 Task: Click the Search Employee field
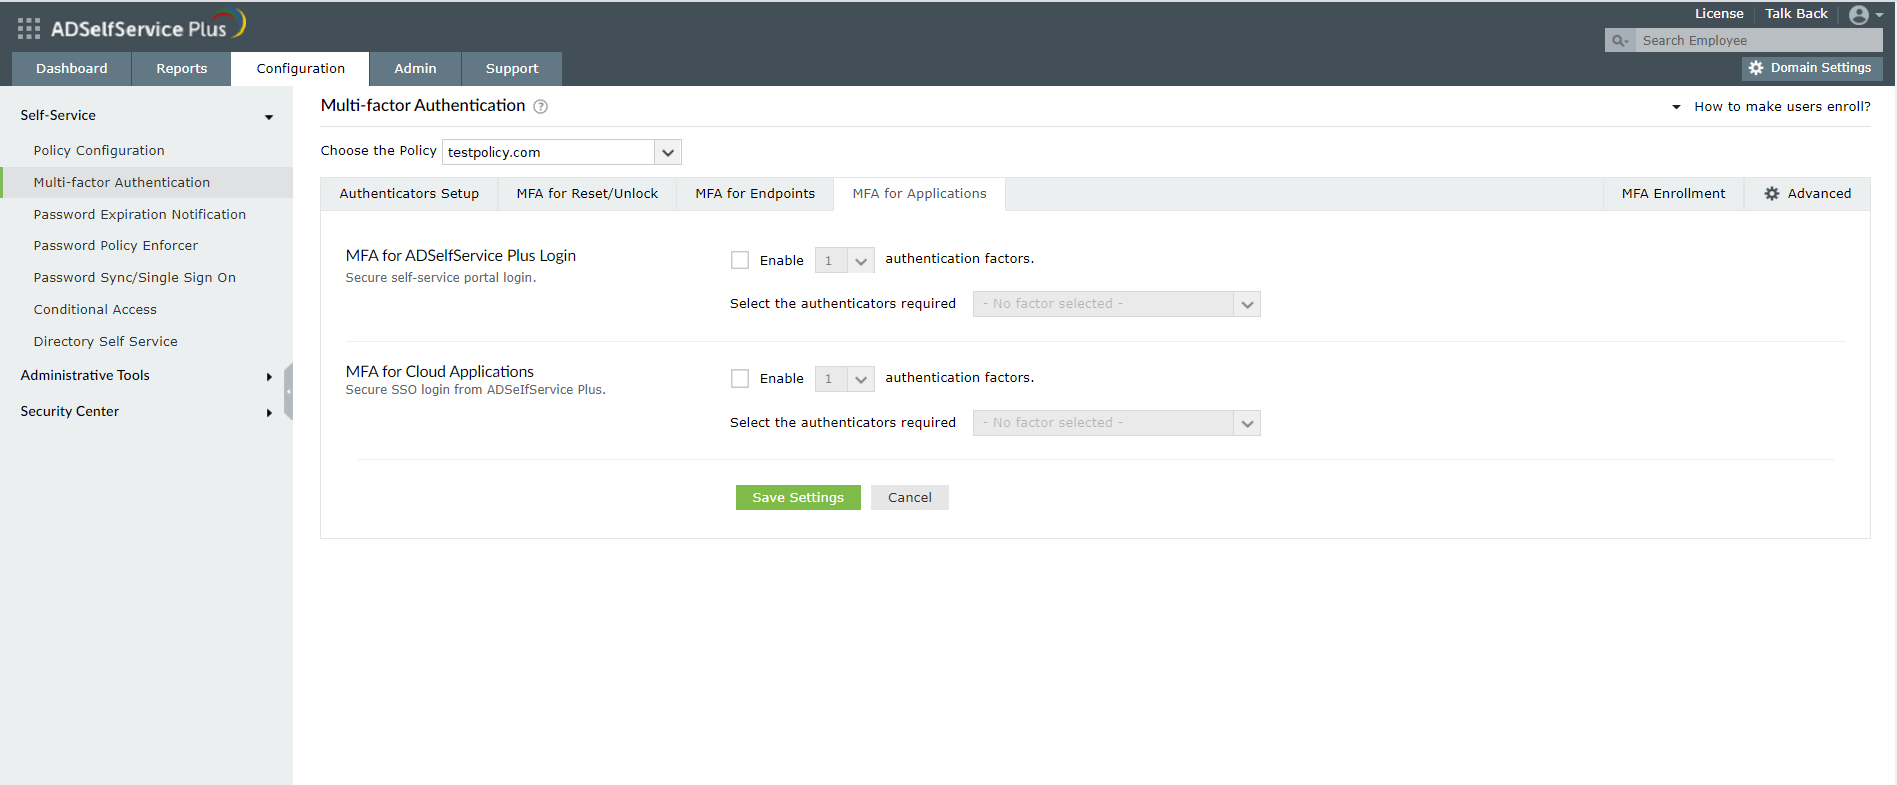point(1758,41)
